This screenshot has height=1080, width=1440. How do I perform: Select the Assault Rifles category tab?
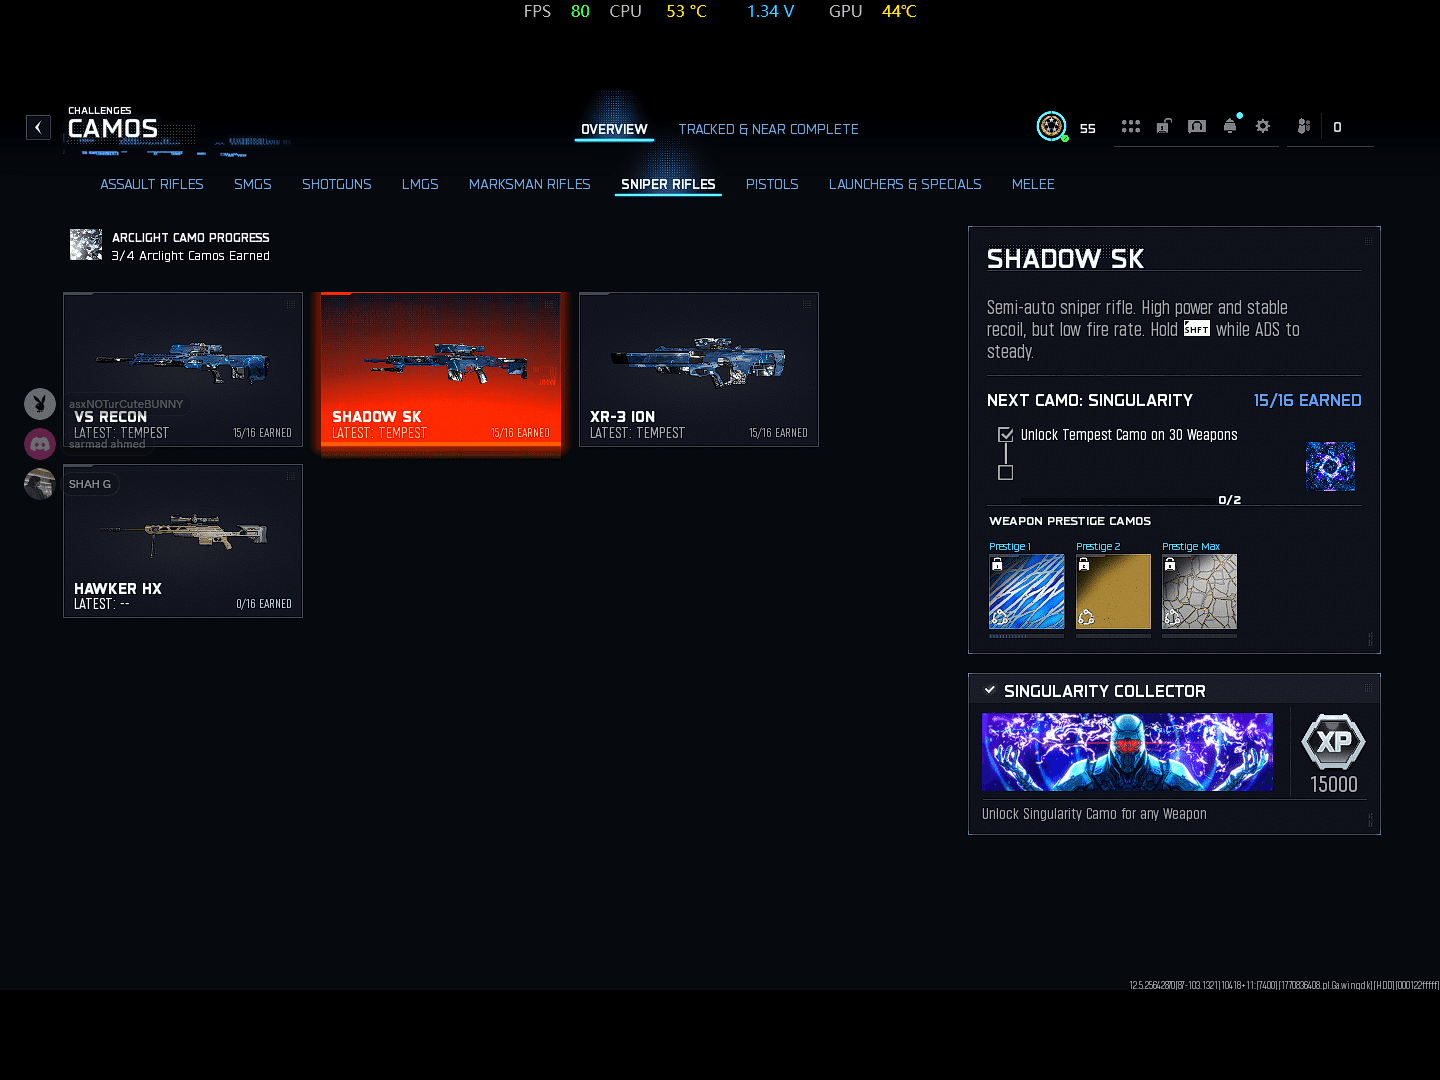coord(152,184)
